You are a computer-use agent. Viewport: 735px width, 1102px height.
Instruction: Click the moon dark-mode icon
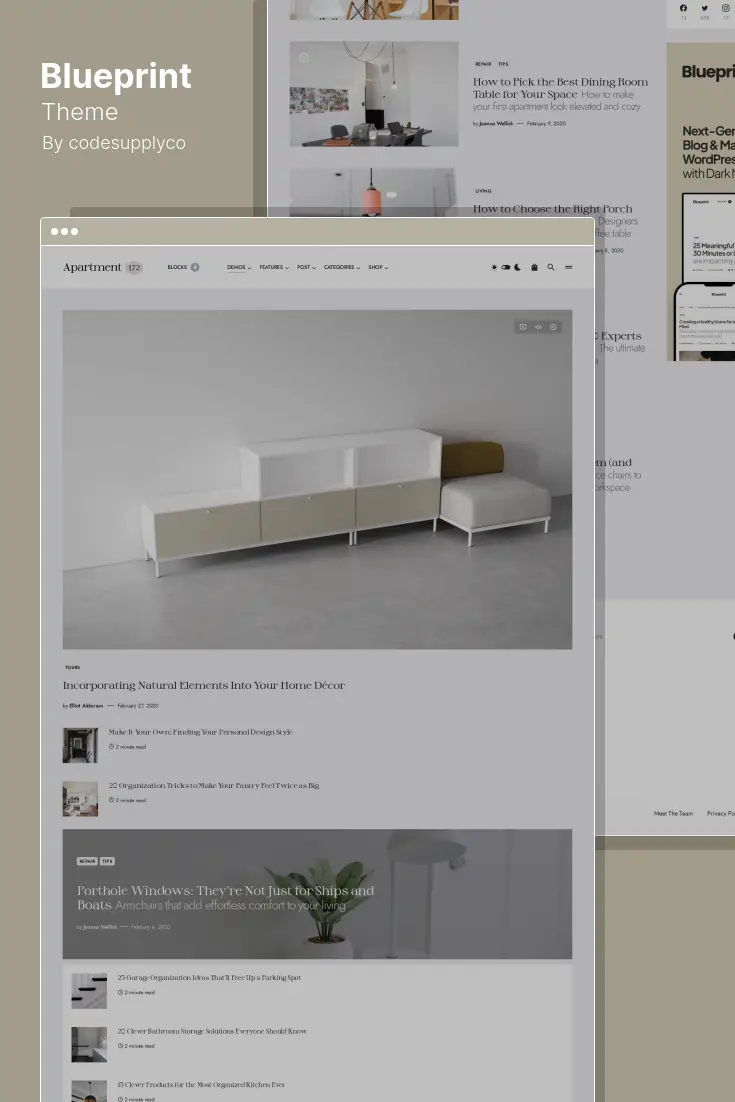(x=518, y=267)
